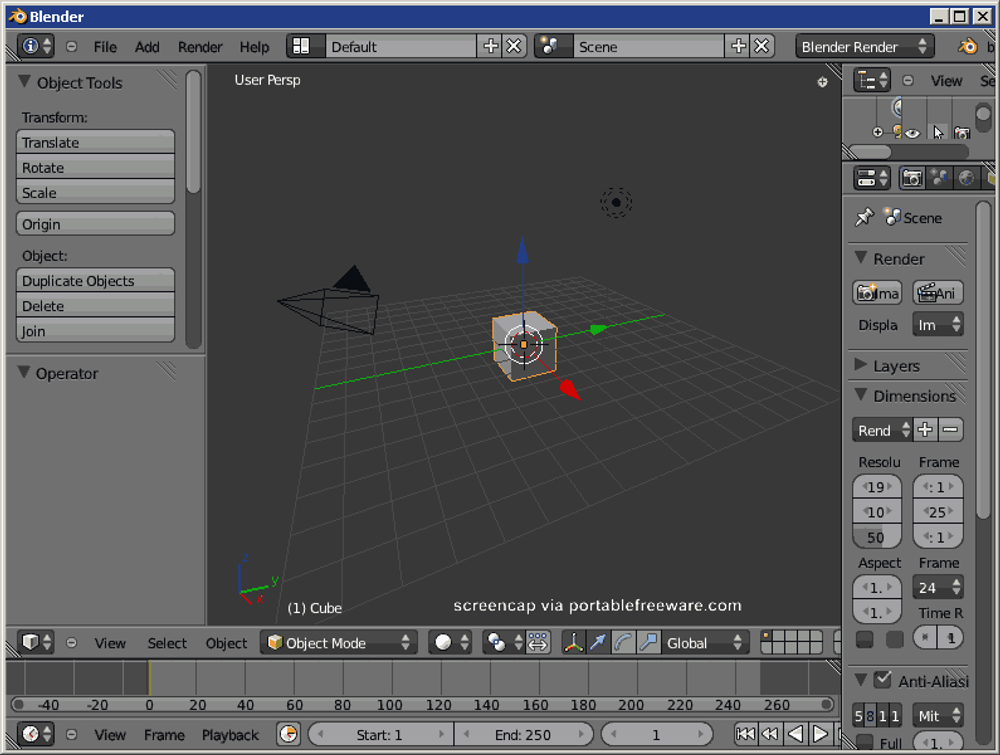Expand the tree node in the outliner
1000x755 pixels.
coord(878,132)
